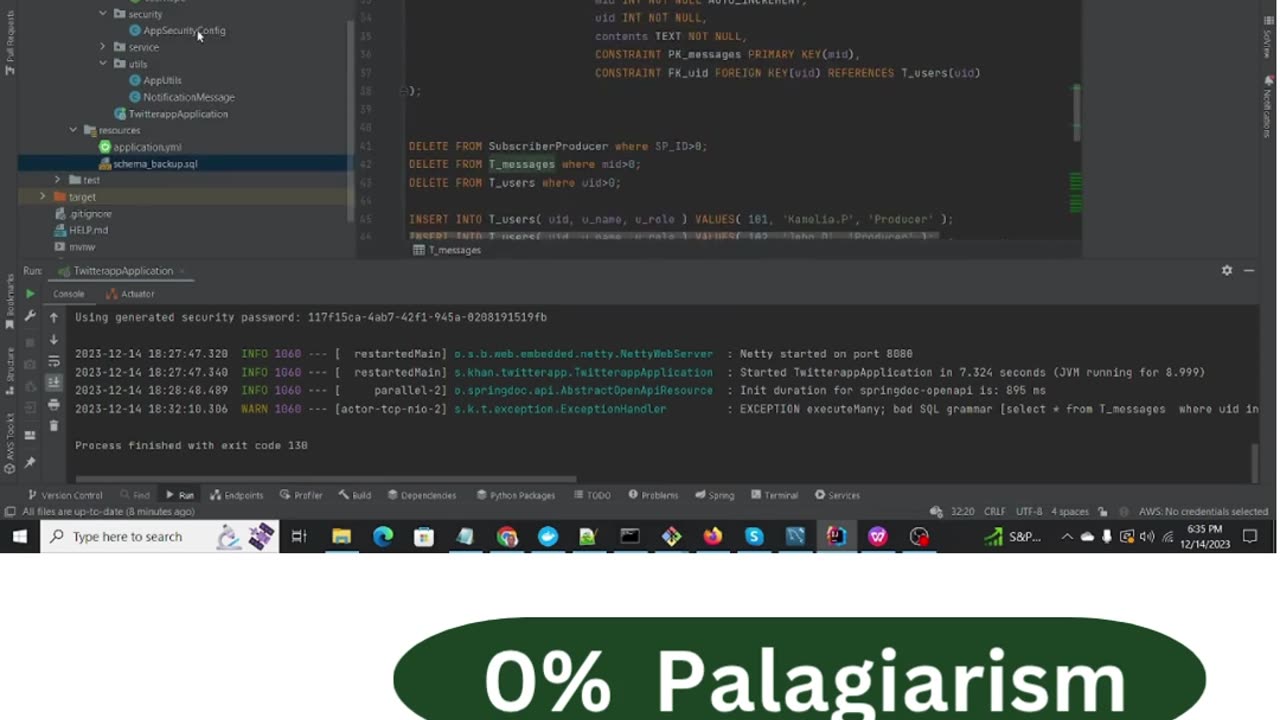1280x720 pixels.
Task: Collapse the utils folder
Action: (x=103, y=64)
